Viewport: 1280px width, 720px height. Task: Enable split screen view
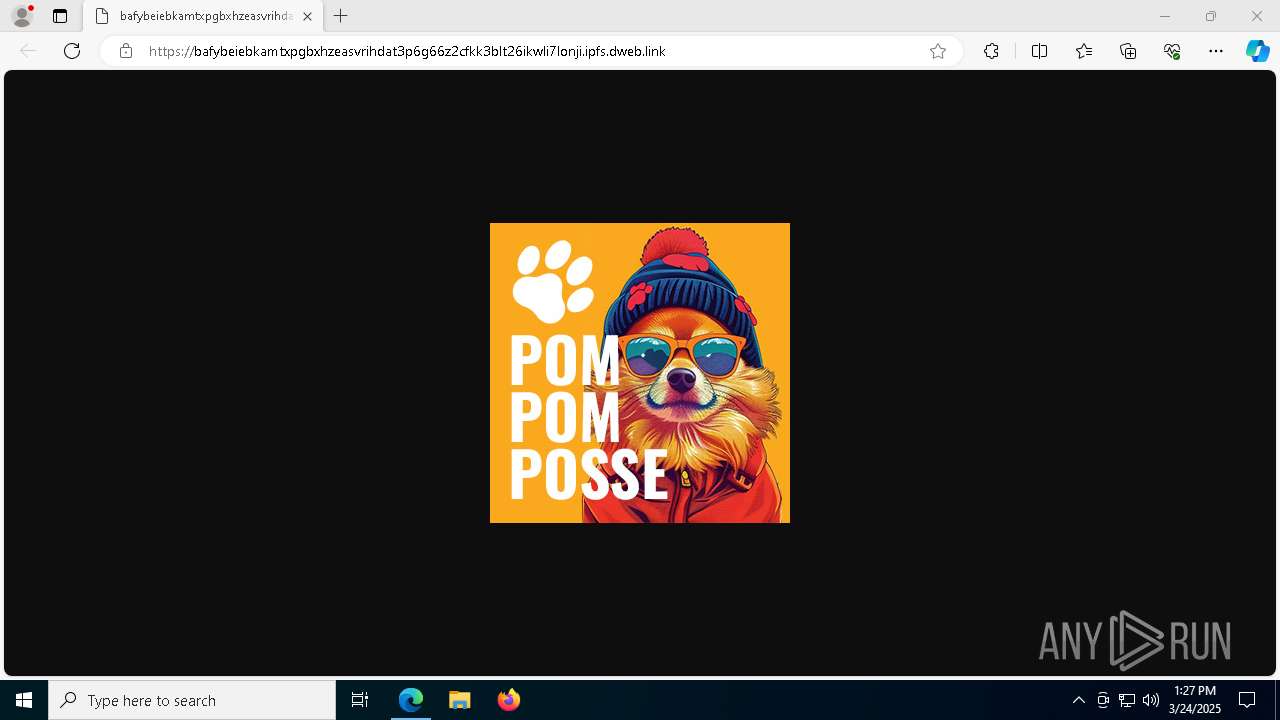point(1039,51)
